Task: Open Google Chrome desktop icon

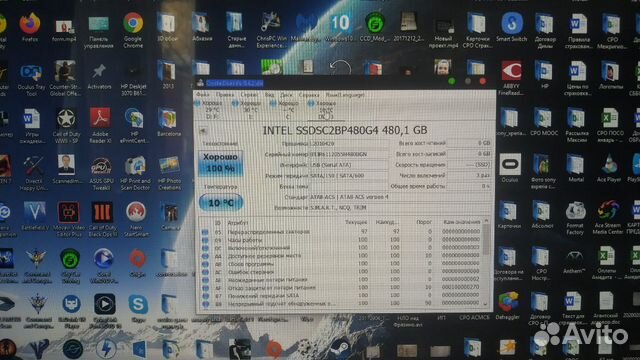Action: [133, 31]
